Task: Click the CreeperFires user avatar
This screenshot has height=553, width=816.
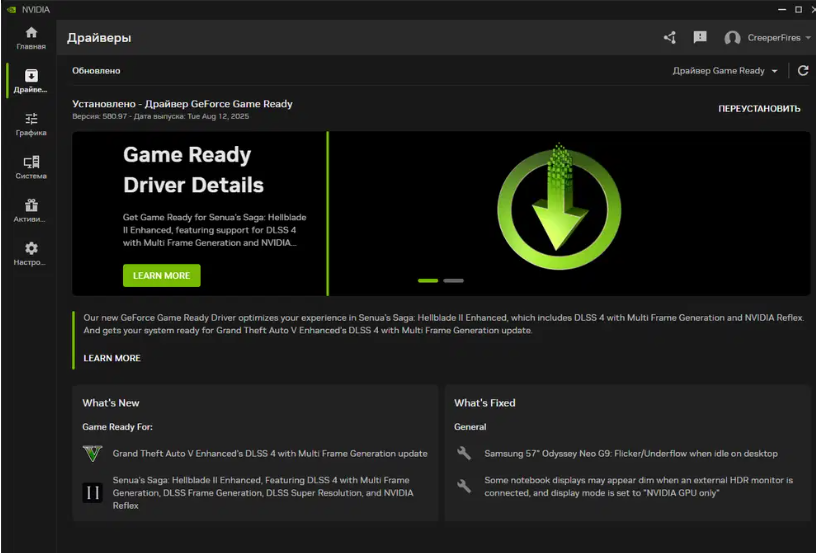Action: tap(732, 38)
